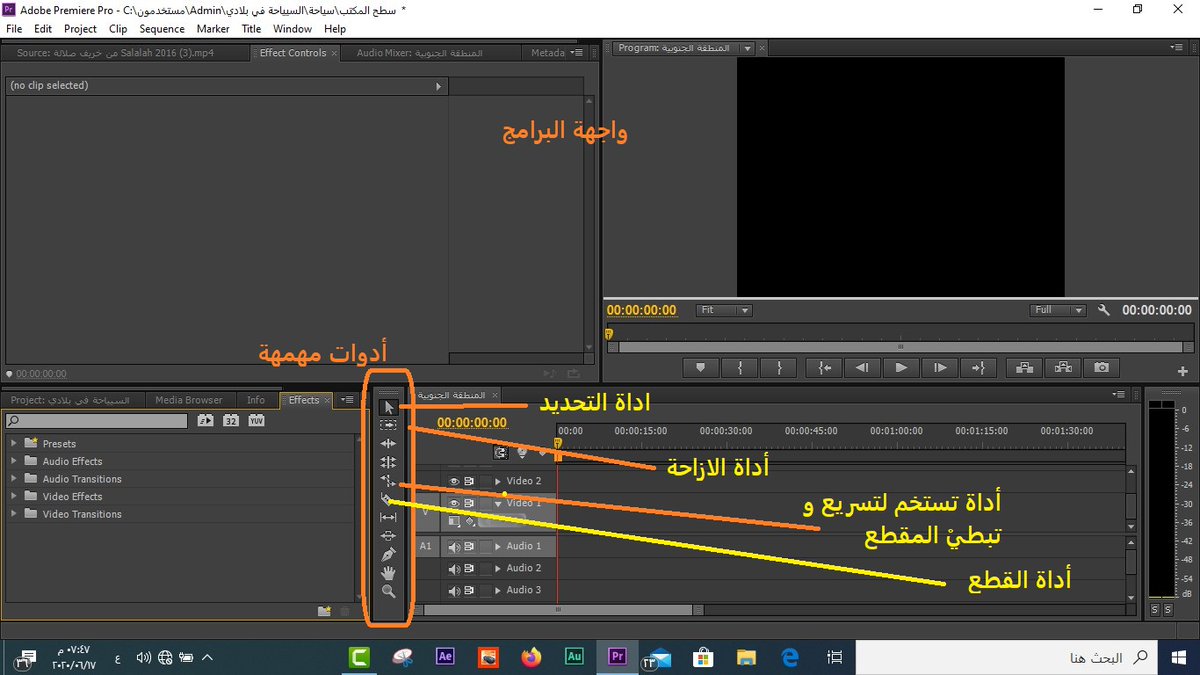Switch to the Audio Mixer tab

tap(420, 53)
